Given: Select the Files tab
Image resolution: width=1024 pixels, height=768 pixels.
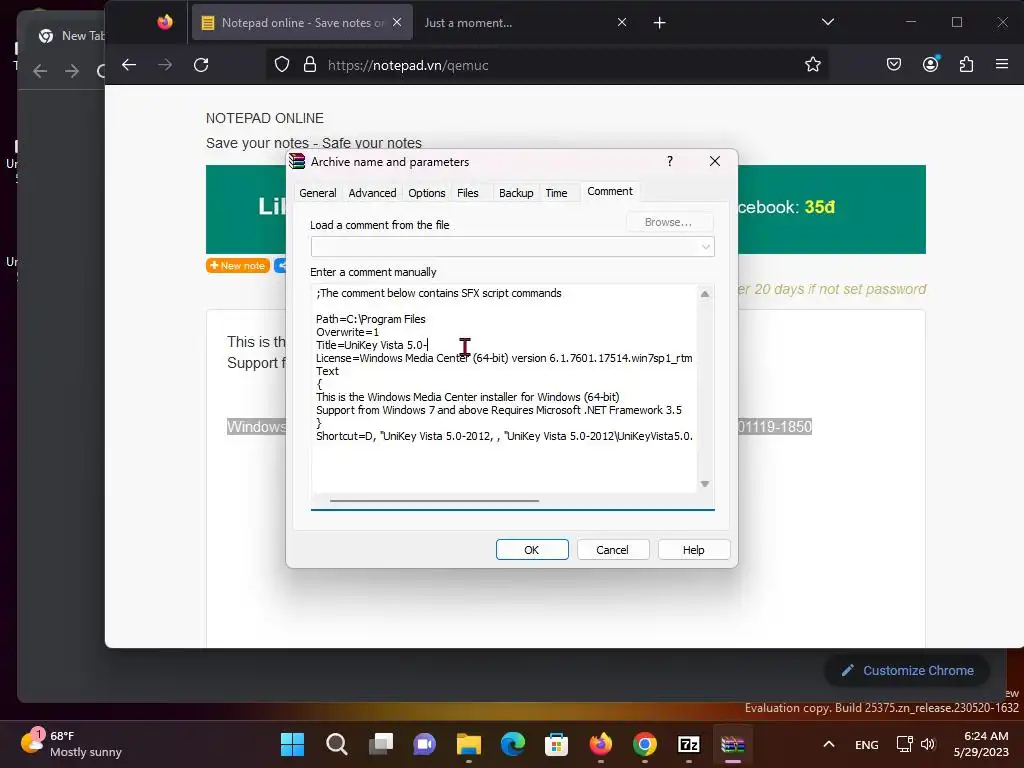Looking at the screenshot, I should [468, 193].
